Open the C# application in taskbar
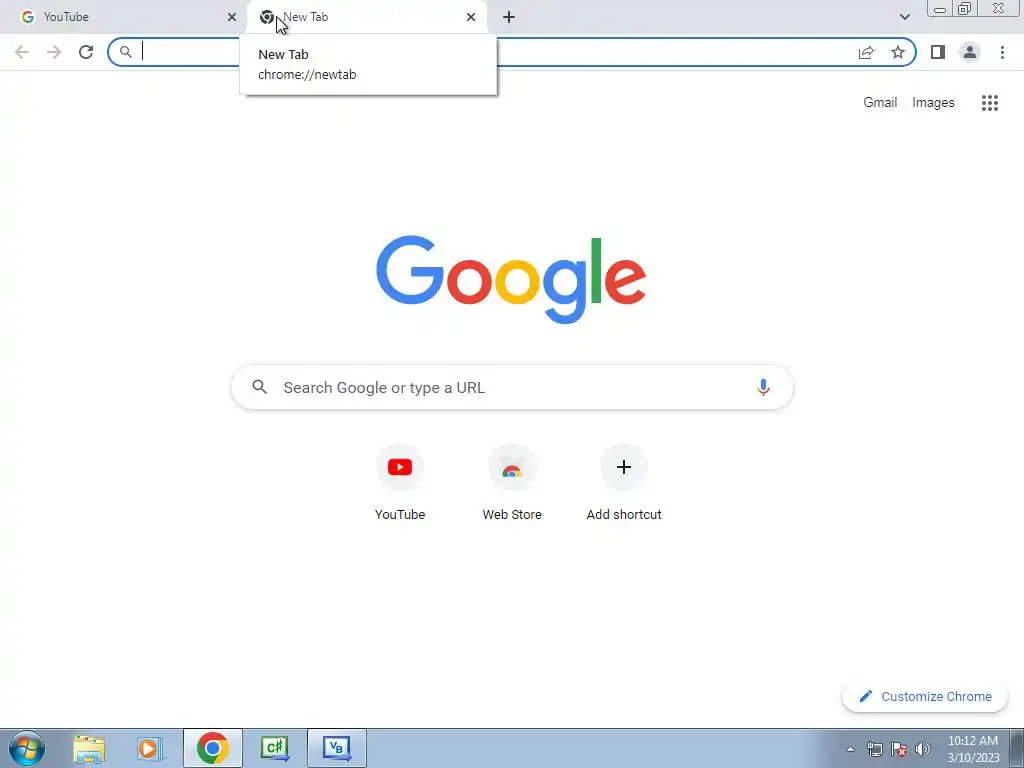The height and width of the screenshot is (768, 1024). pyautogui.click(x=274, y=748)
